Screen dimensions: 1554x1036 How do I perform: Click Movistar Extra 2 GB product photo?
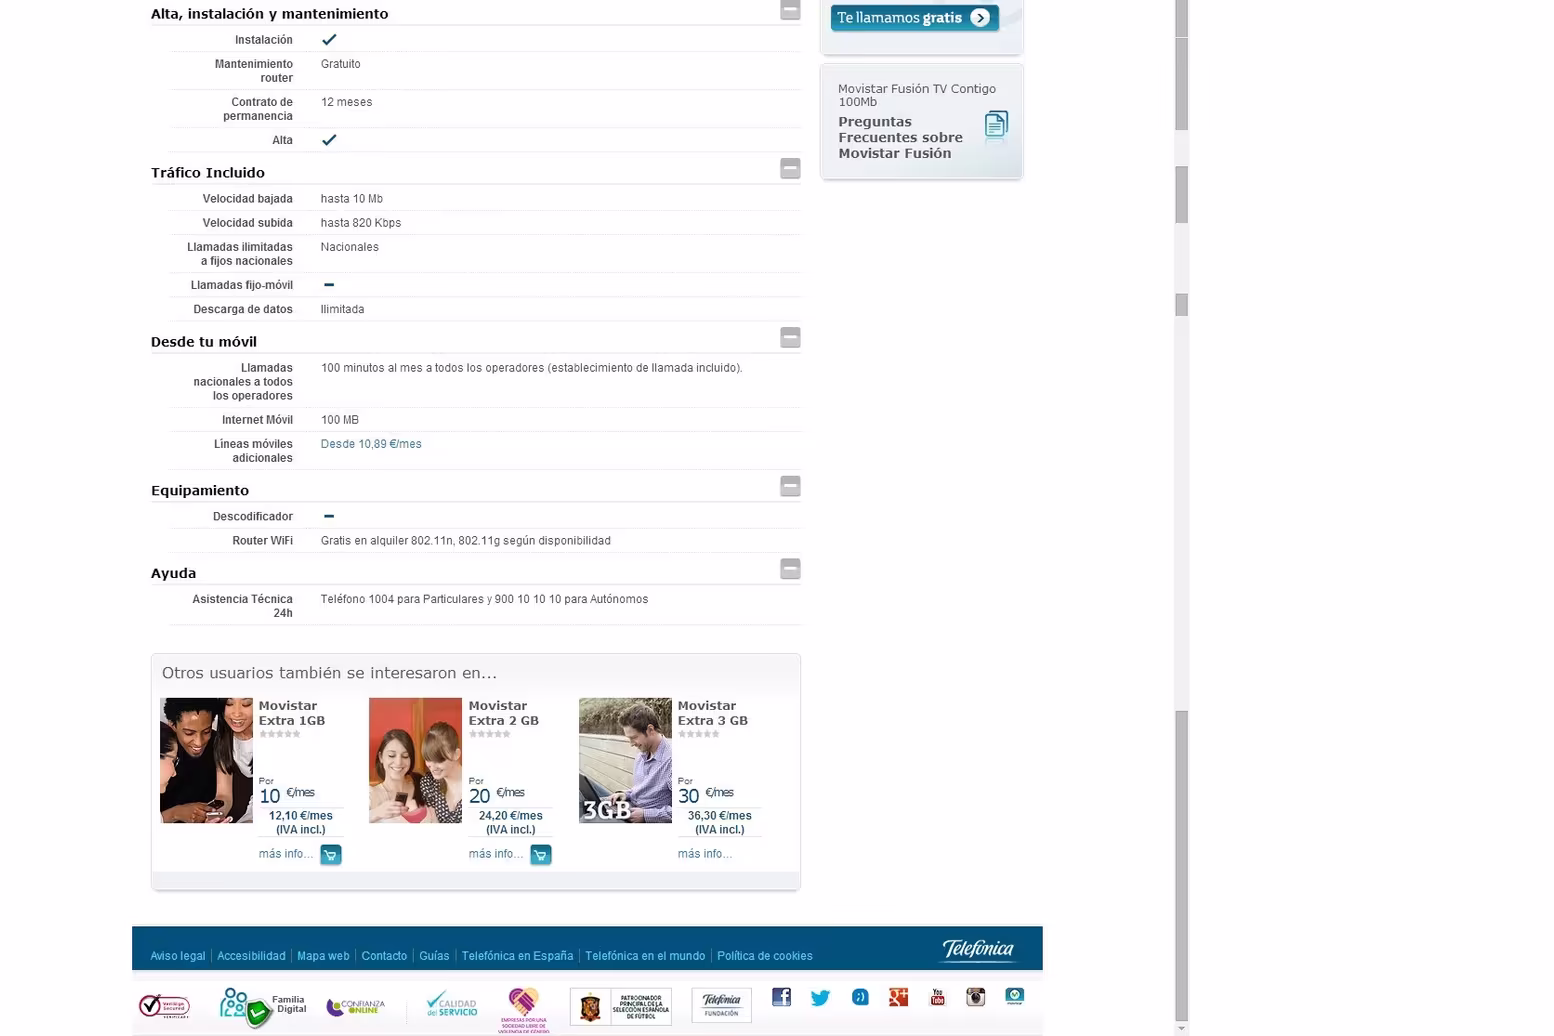415,760
